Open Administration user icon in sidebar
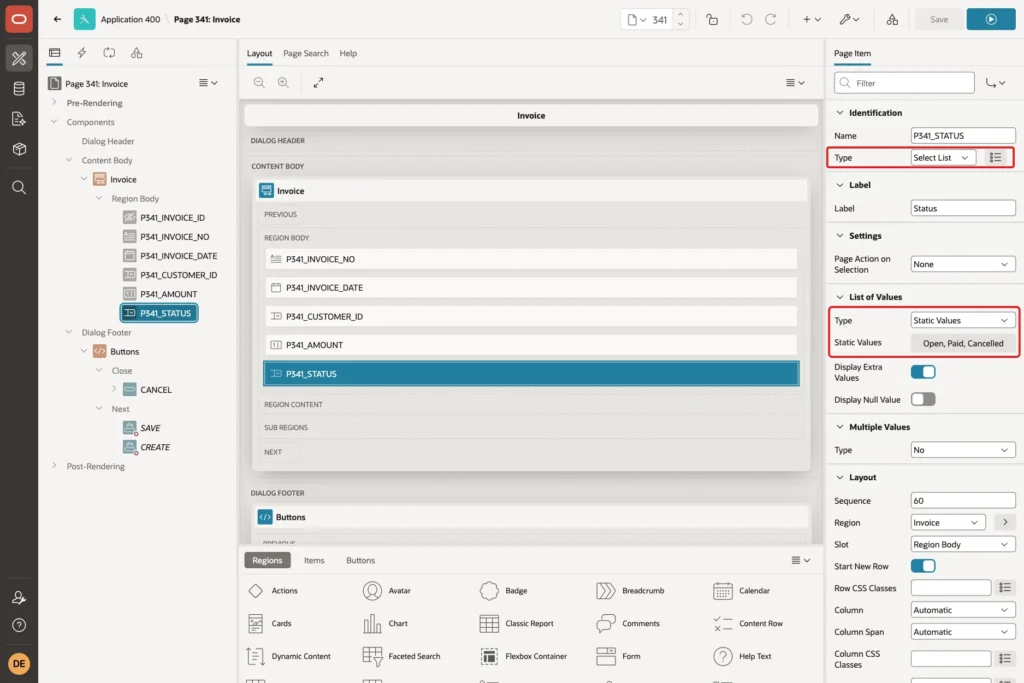 coord(19,597)
